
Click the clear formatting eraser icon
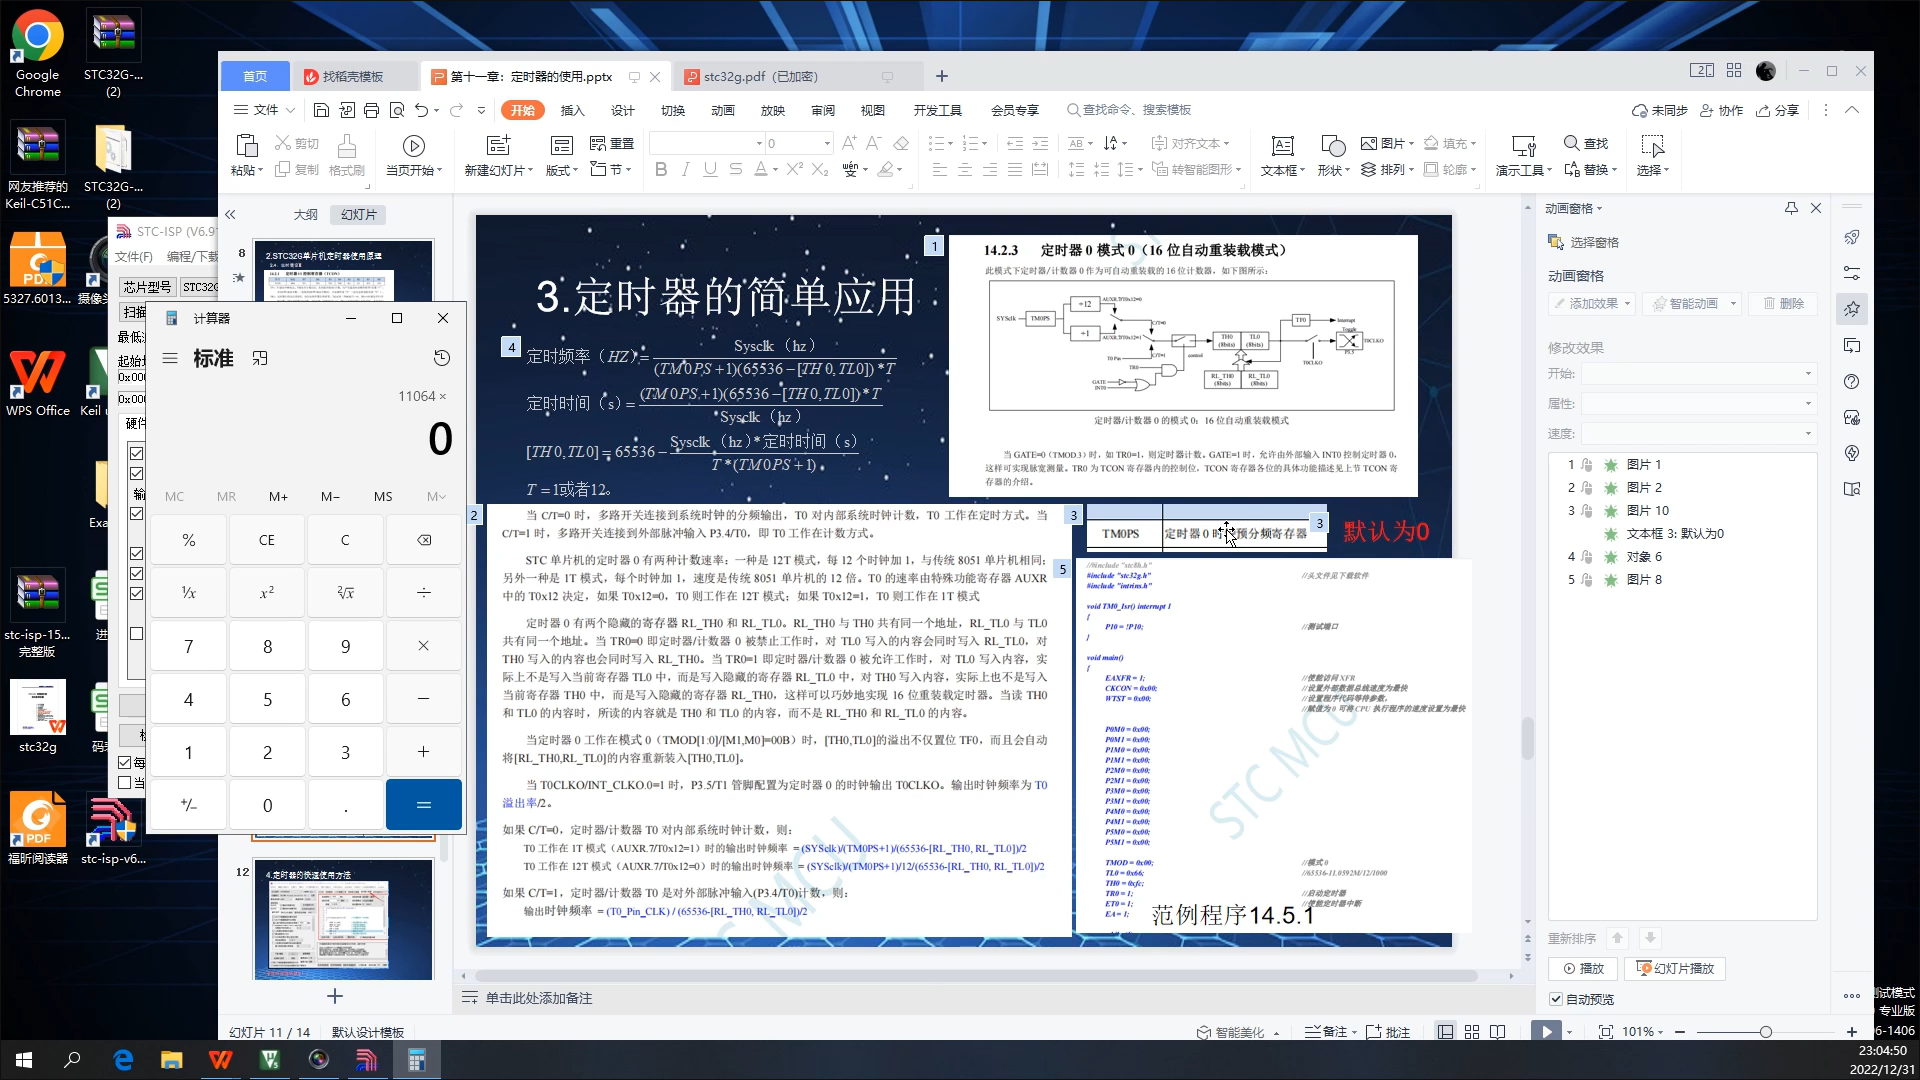(x=901, y=143)
